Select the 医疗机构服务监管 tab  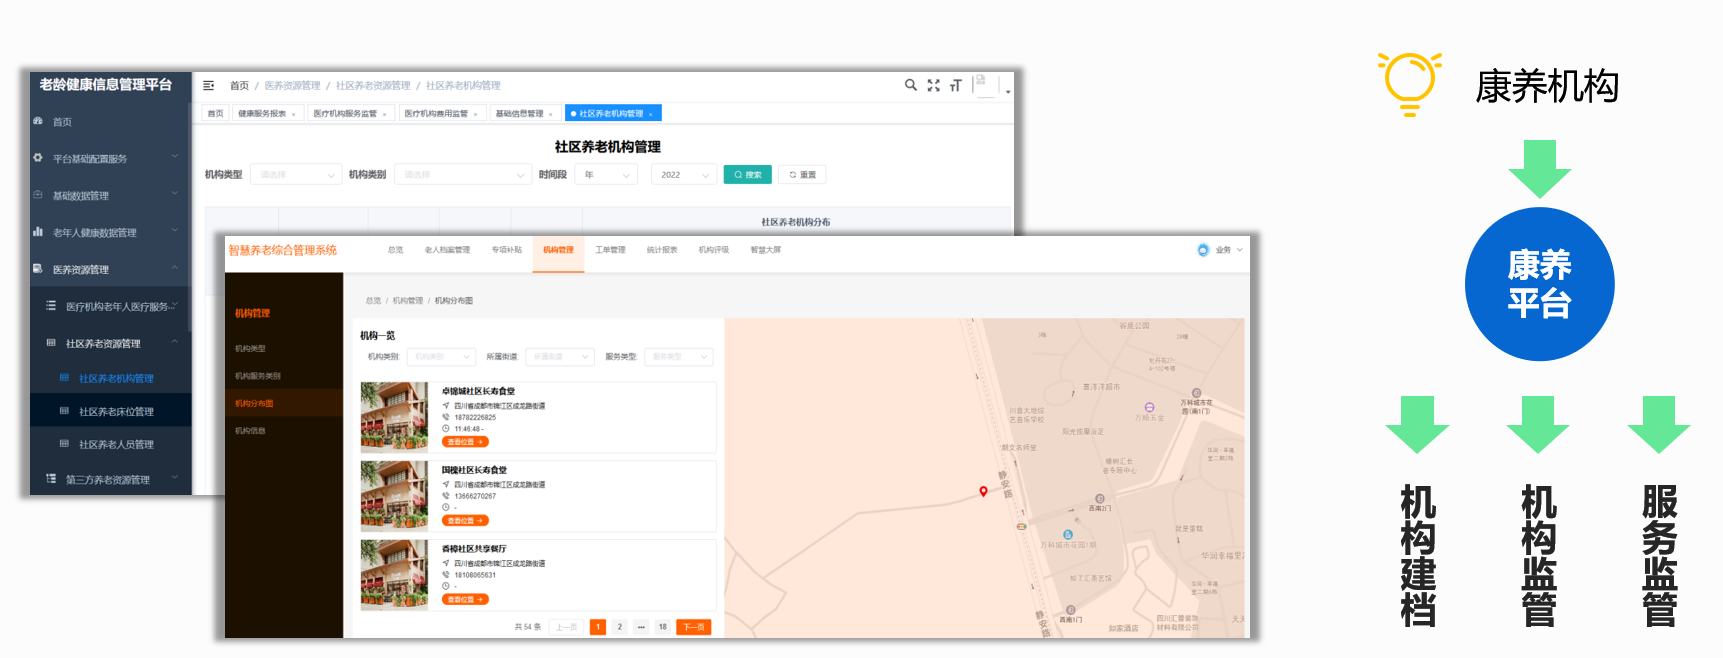tap(345, 114)
